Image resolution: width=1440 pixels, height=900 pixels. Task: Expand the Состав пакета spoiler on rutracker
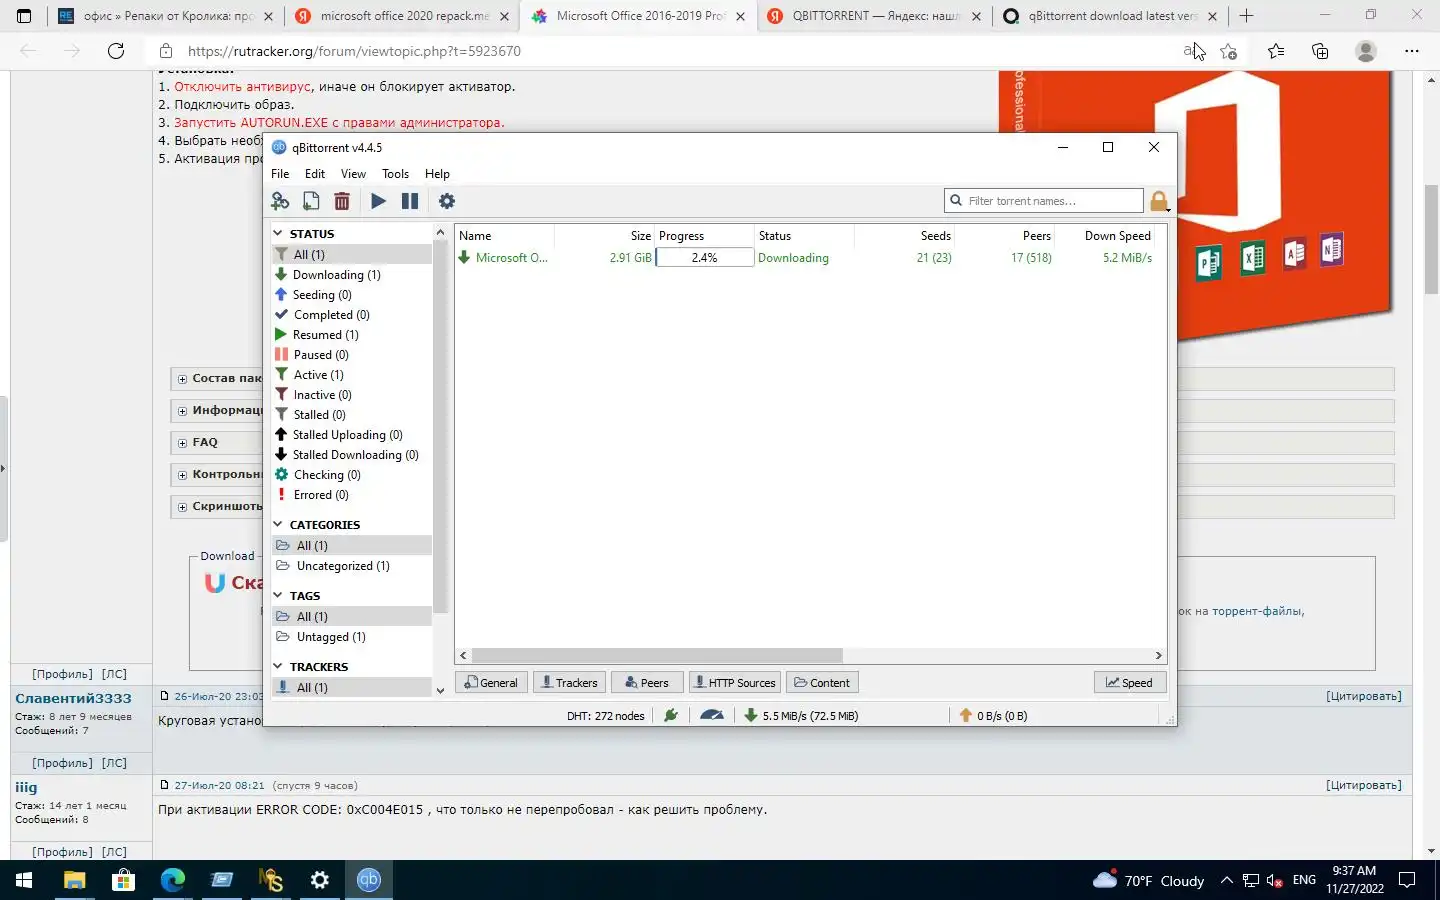click(182, 379)
